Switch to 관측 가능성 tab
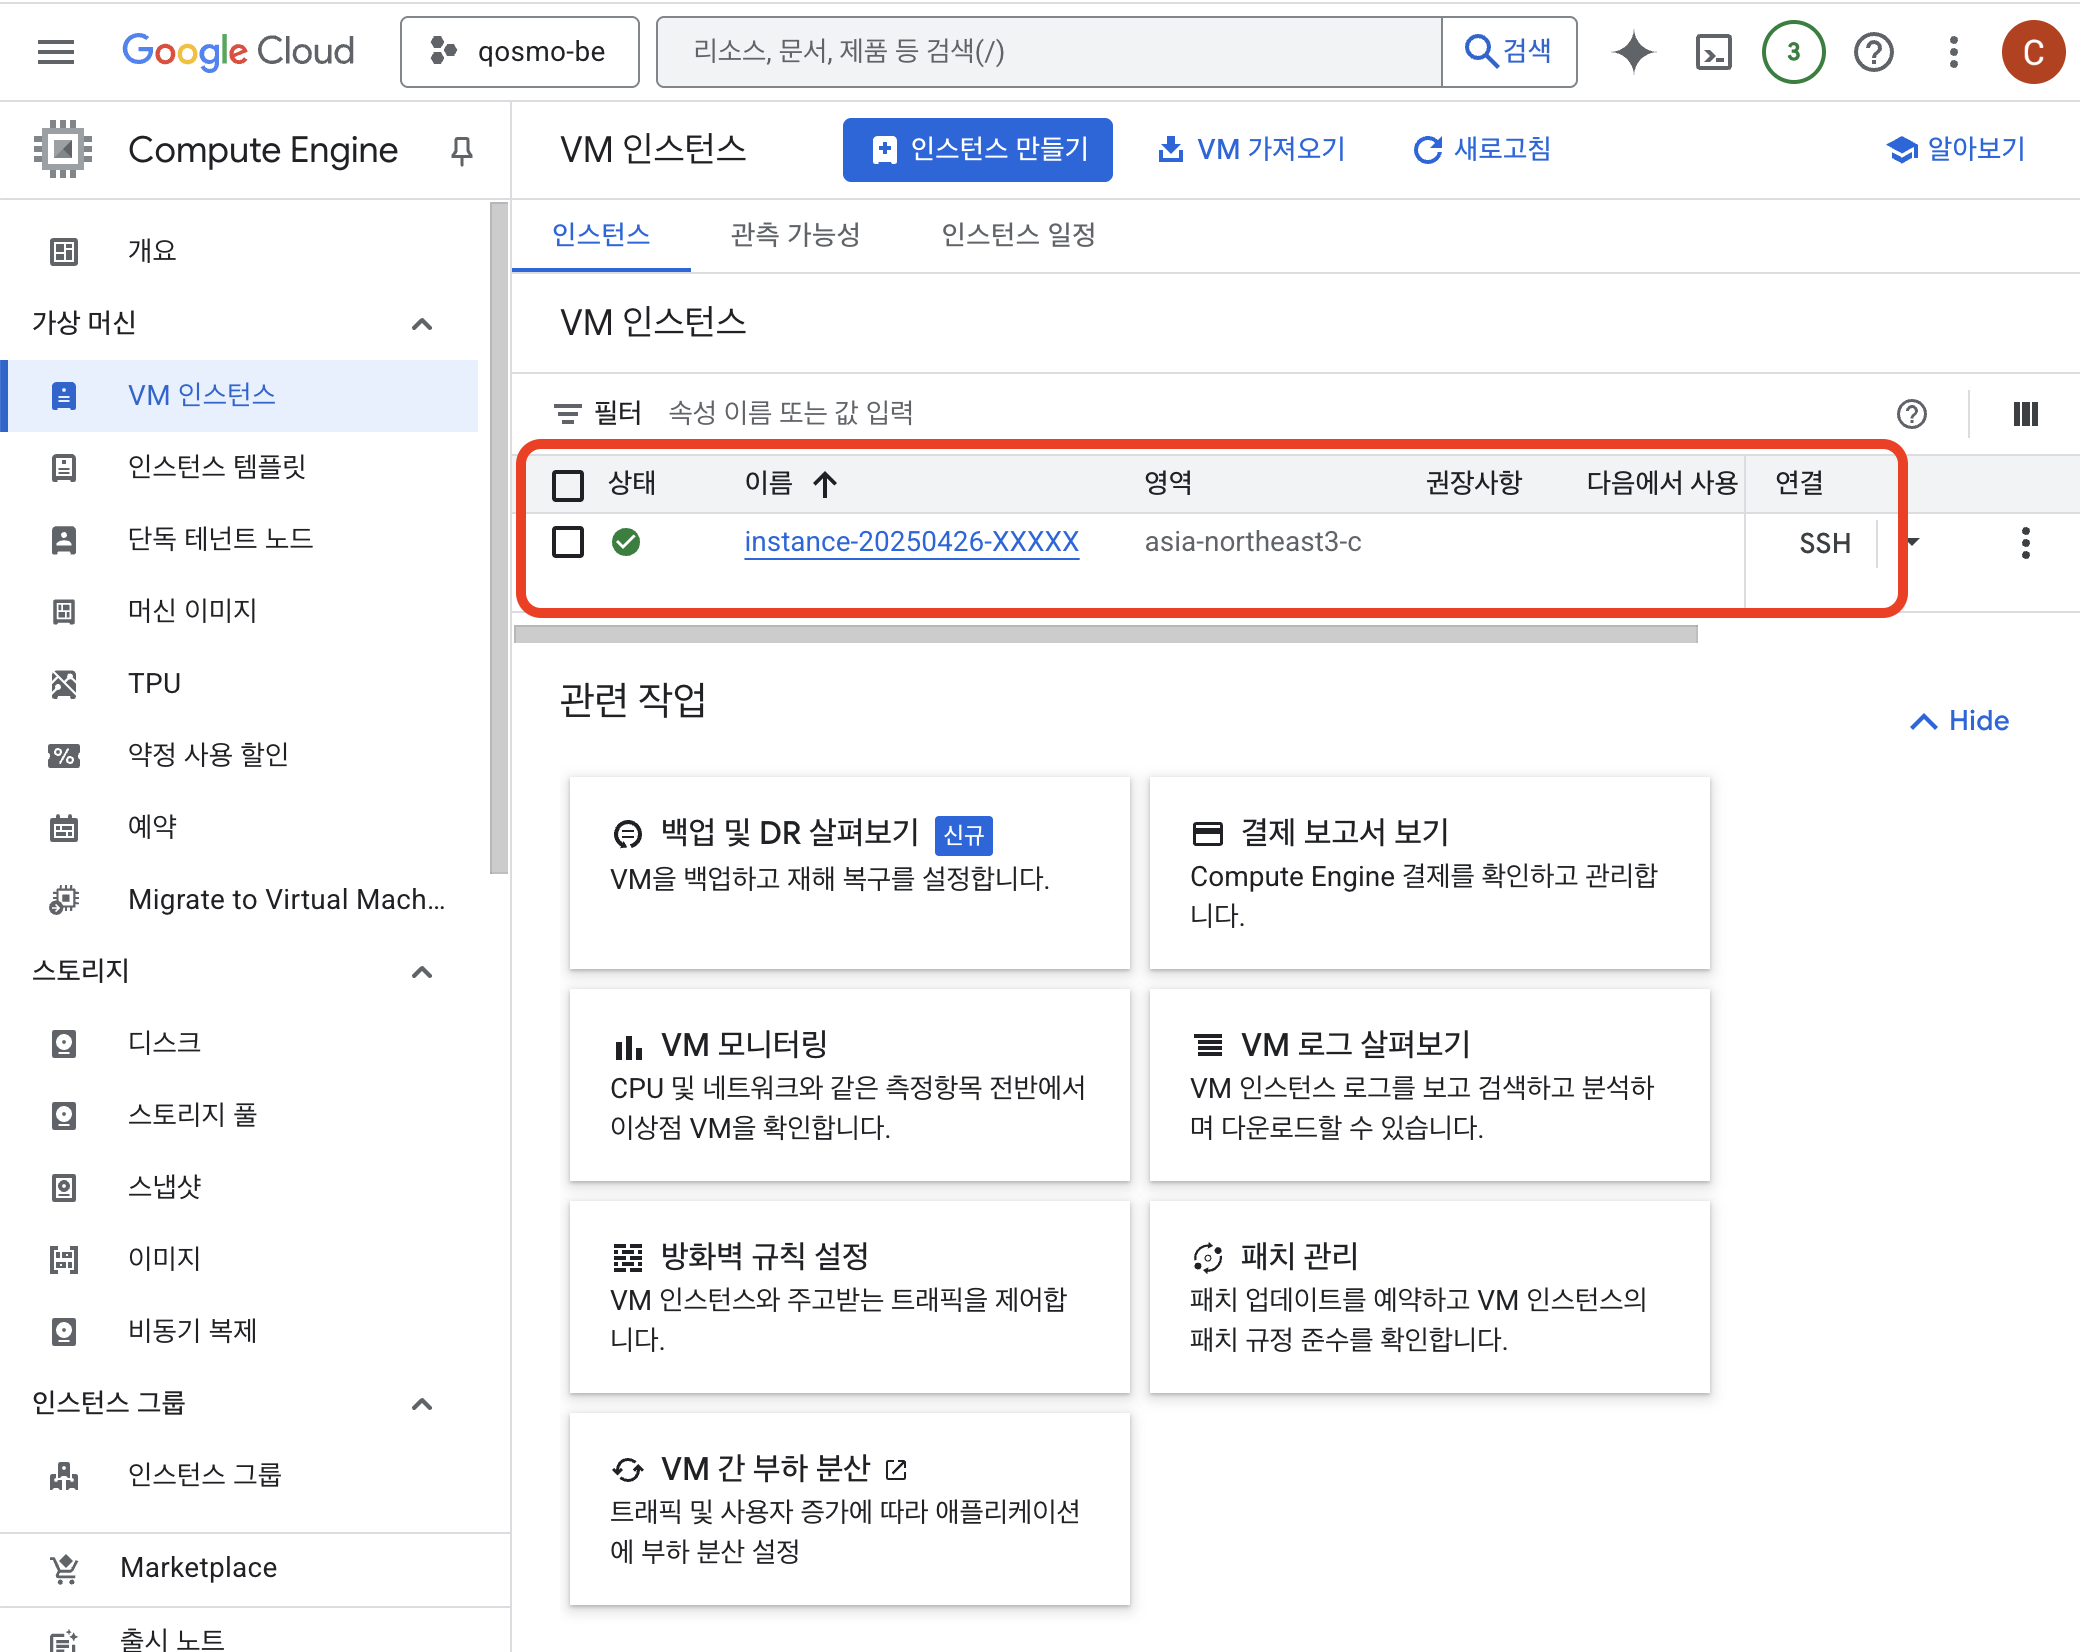 point(796,235)
